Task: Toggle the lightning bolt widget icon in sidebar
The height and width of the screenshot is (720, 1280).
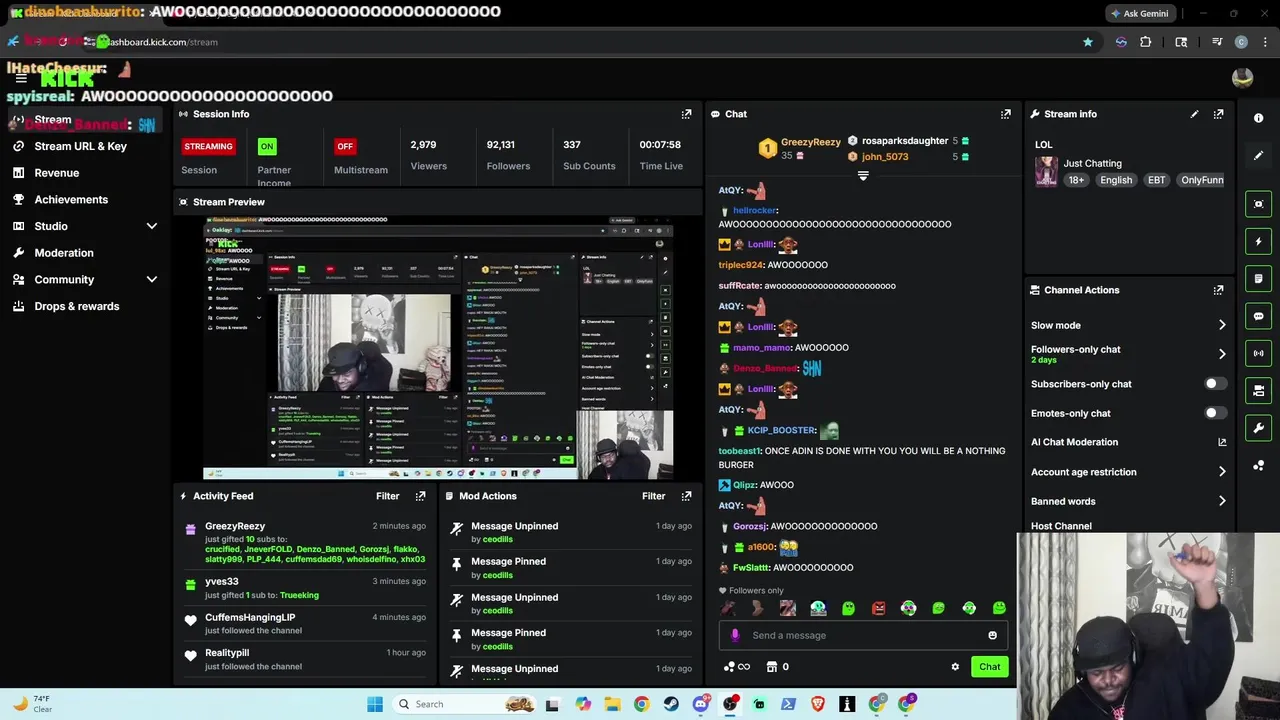Action: tap(1258, 241)
